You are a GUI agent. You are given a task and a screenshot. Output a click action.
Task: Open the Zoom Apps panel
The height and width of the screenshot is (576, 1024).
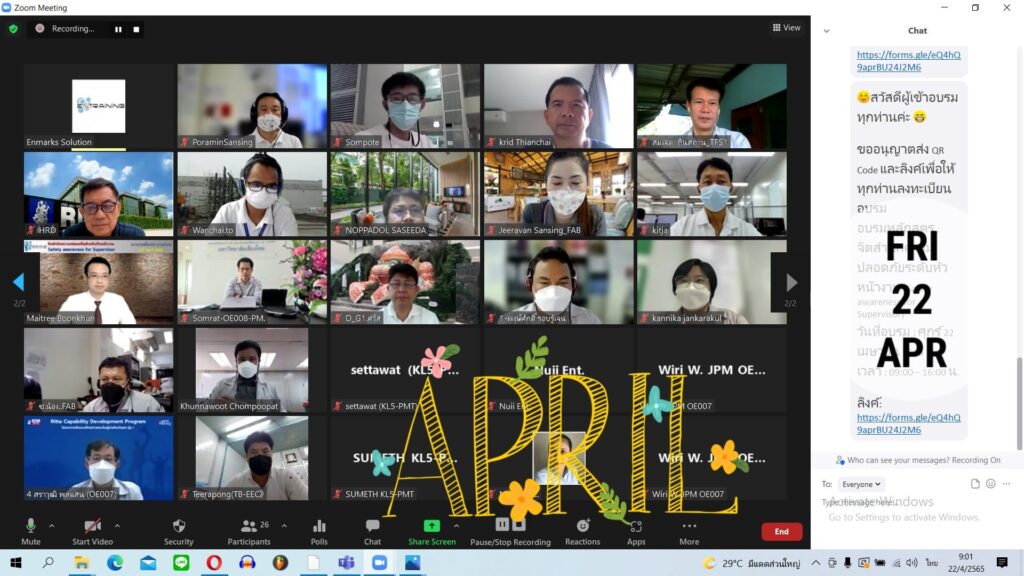point(636,532)
